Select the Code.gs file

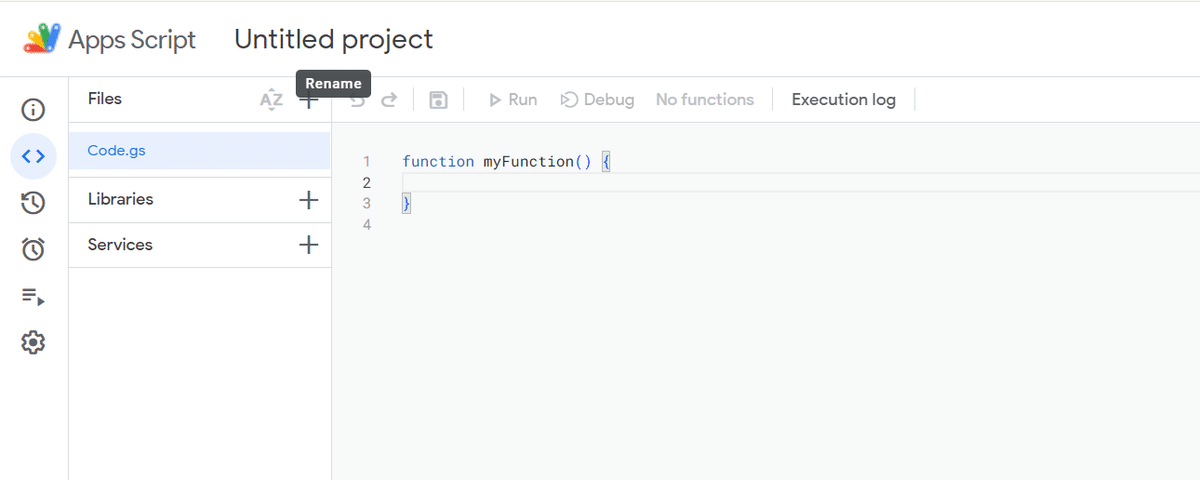click(x=200, y=151)
